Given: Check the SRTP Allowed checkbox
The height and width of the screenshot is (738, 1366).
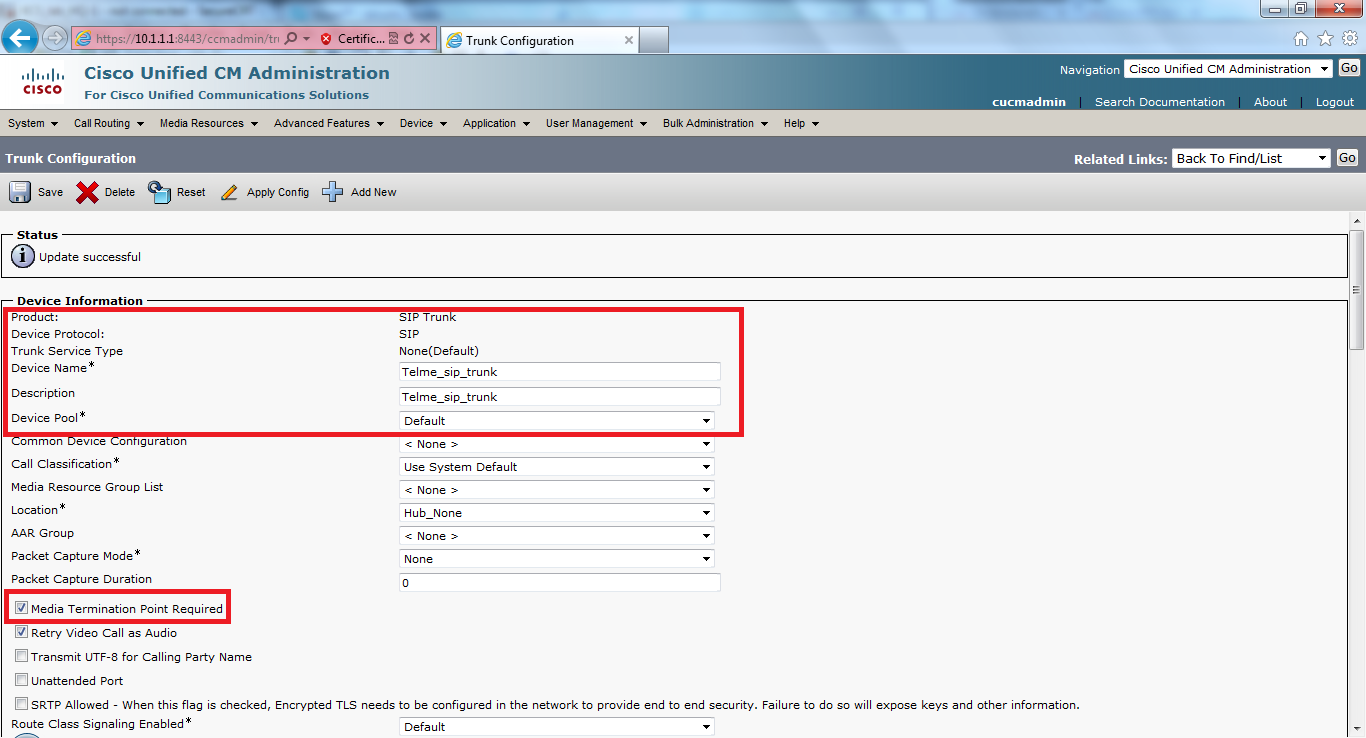Looking at the screenshot, I should (x=22, y=704).
